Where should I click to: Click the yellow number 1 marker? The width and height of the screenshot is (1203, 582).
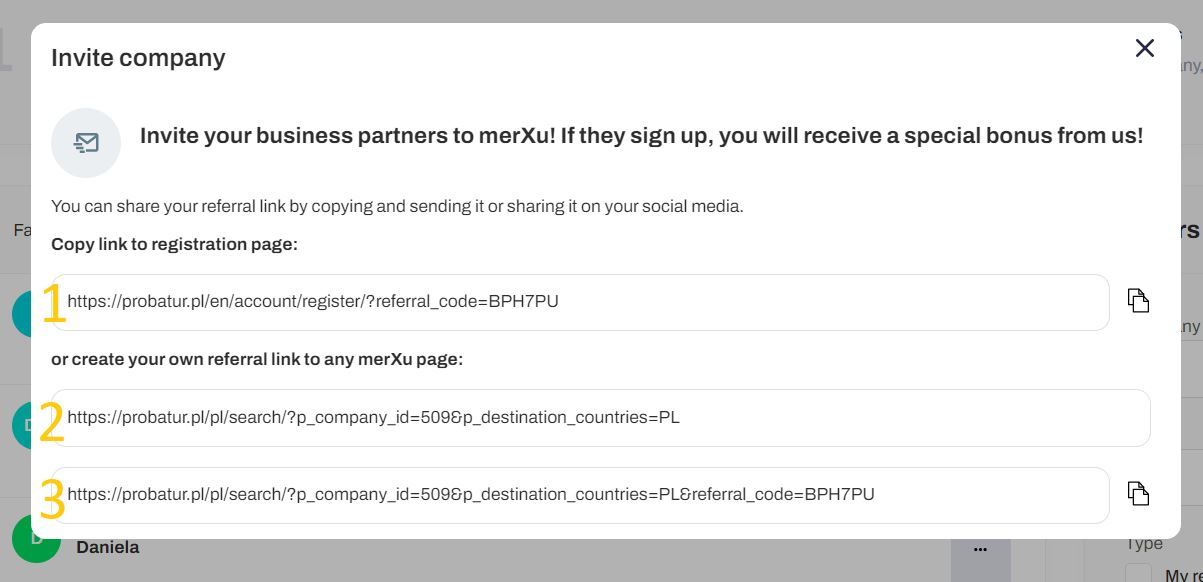click(53, 304)
